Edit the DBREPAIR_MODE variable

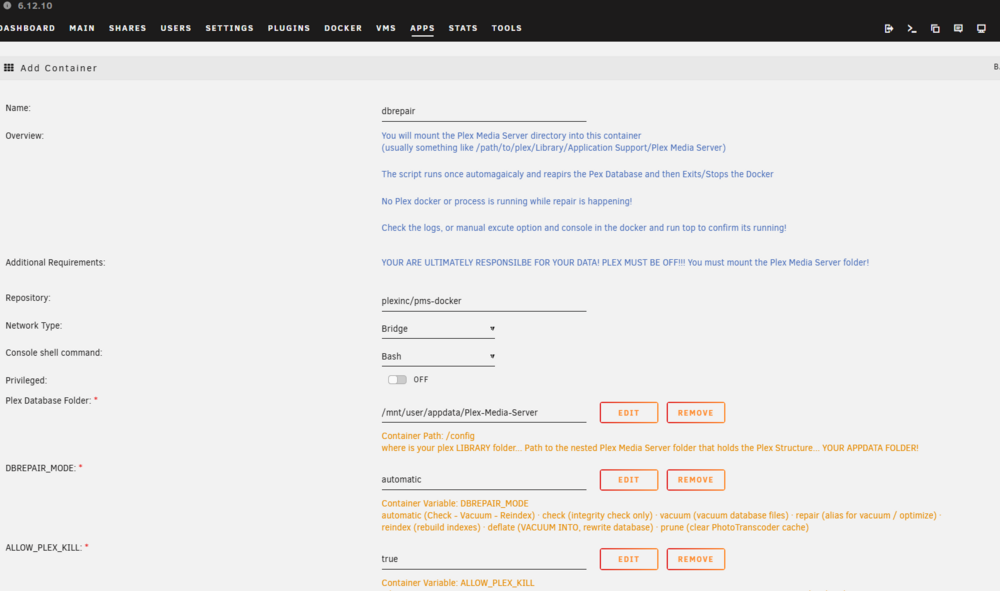tap(629, 479)
